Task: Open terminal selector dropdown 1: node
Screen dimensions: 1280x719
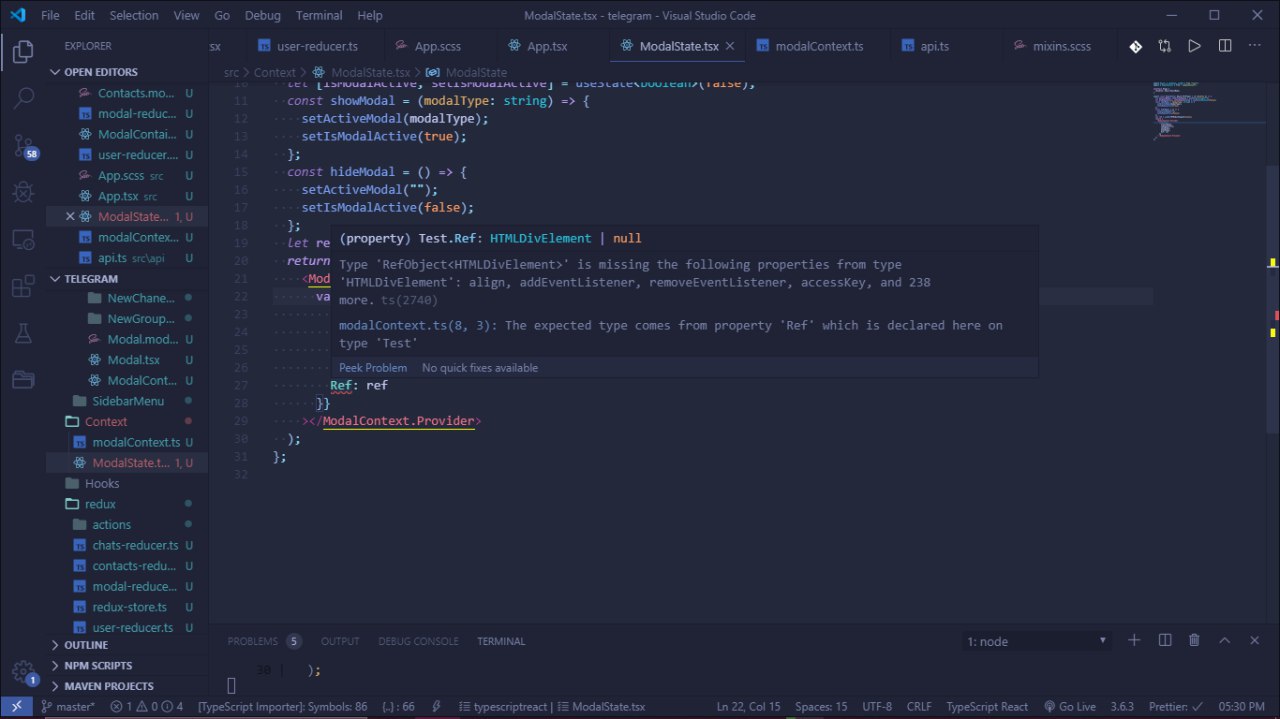Action: point(1037,641)
